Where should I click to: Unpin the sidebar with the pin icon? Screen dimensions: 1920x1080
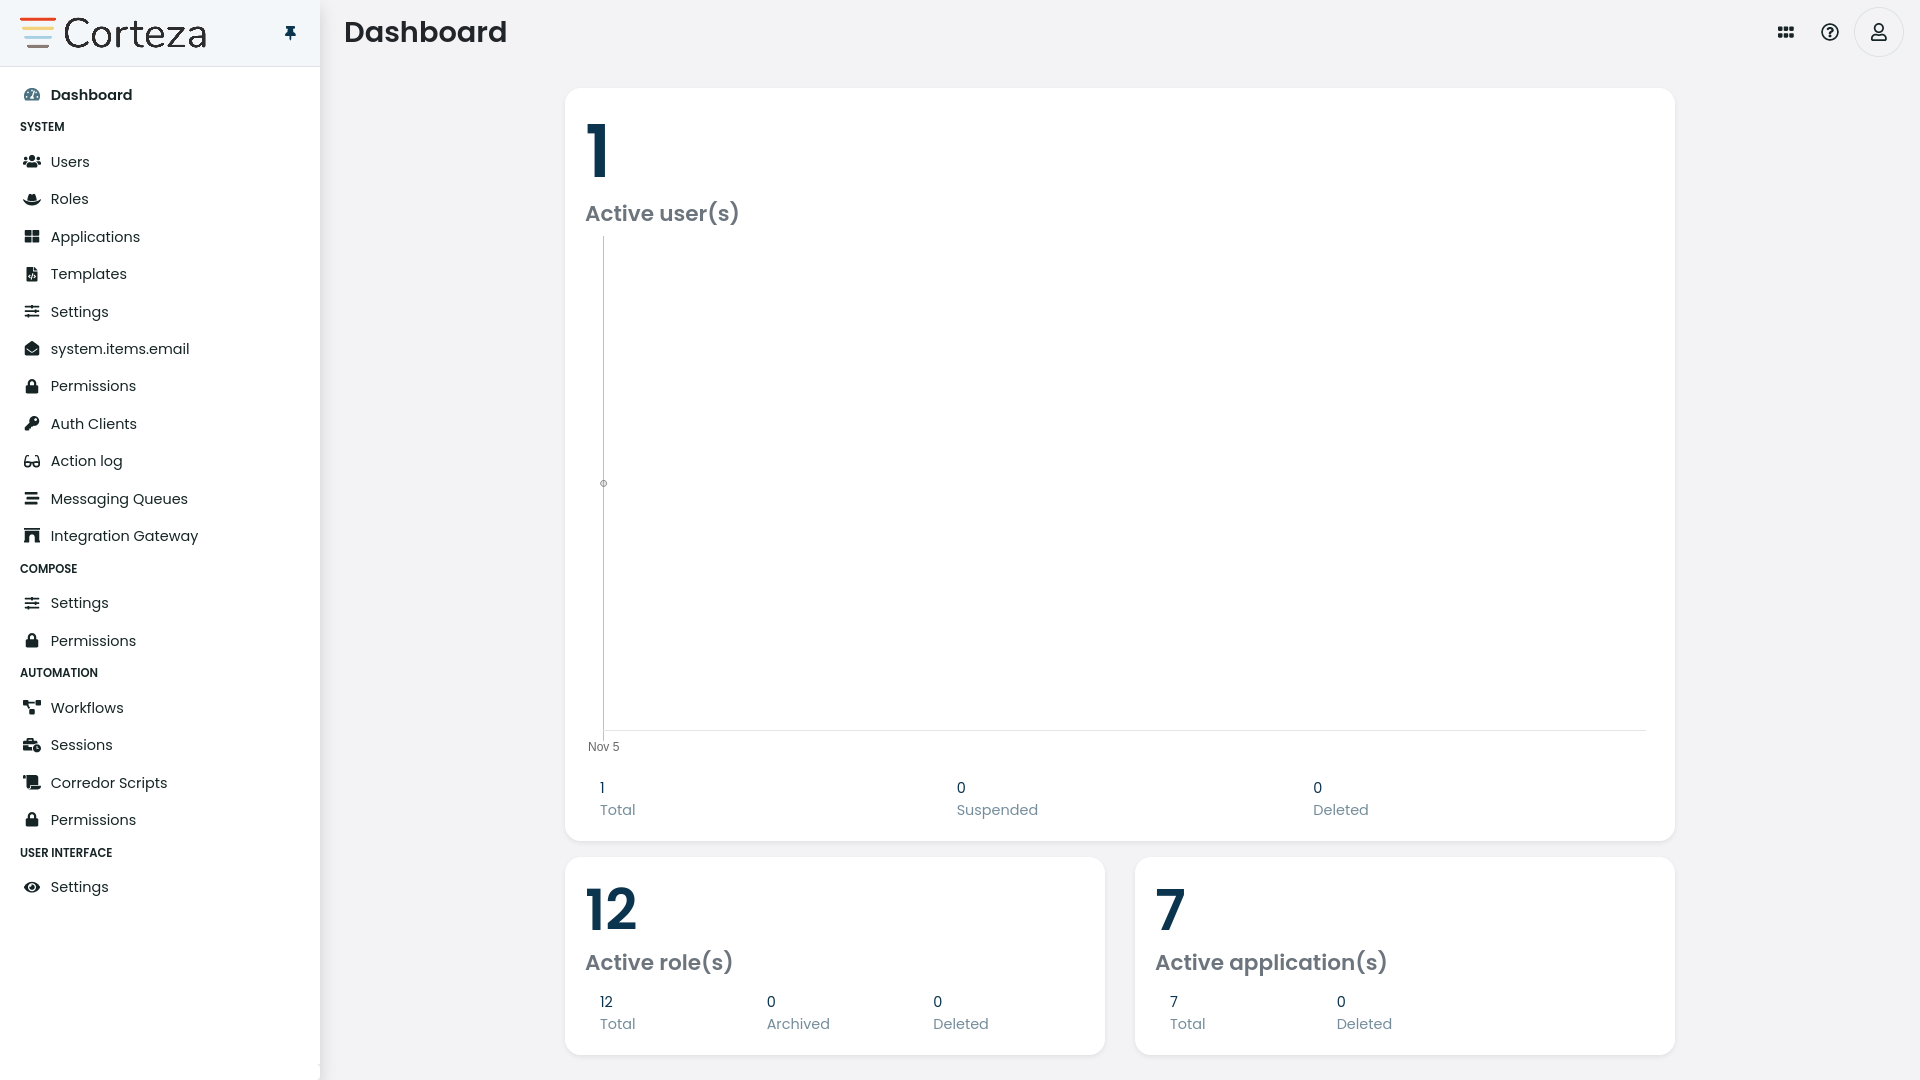290,33
